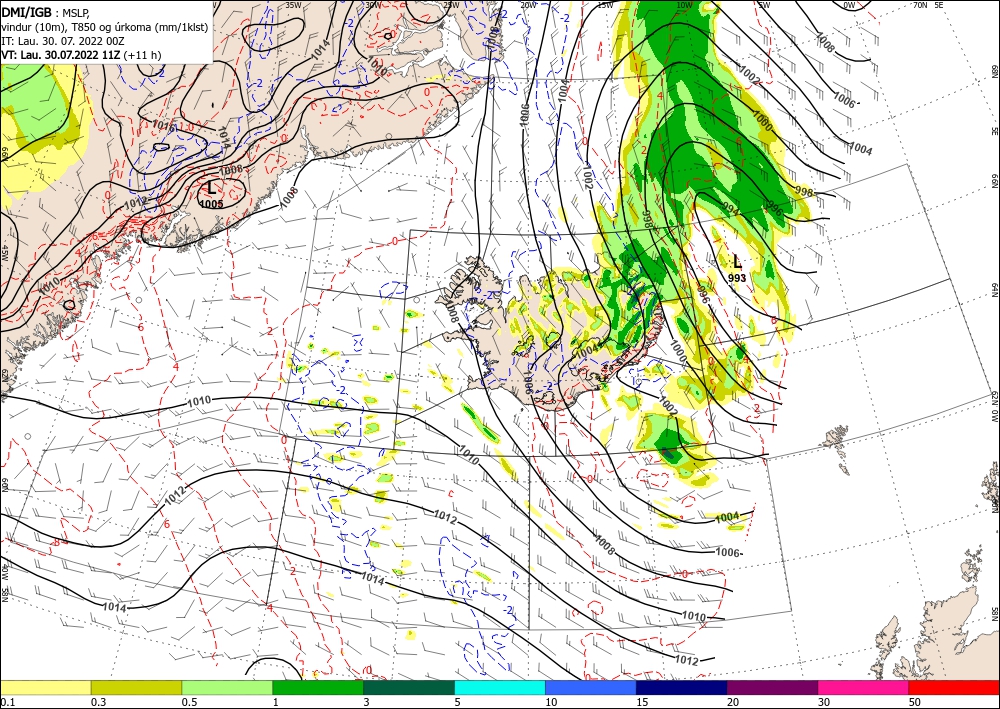
Task: Click the '45W' label on left edge
Action: click(5, 253)
